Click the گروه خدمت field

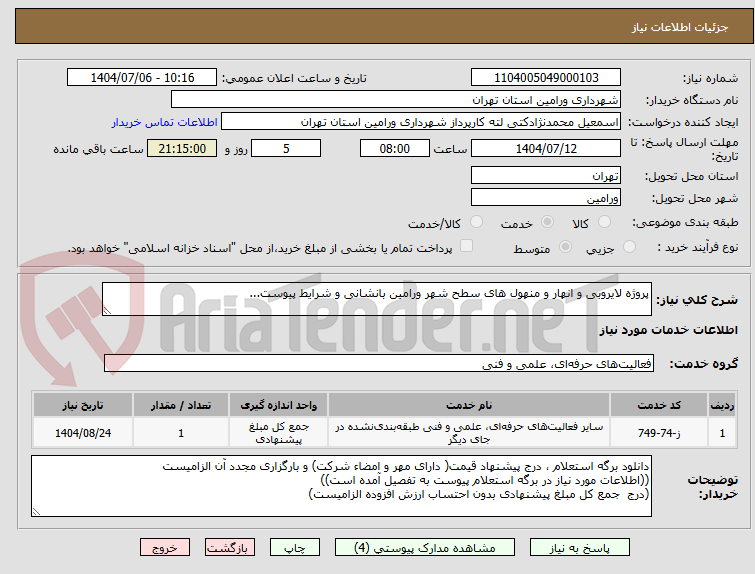tap(378, 364)
